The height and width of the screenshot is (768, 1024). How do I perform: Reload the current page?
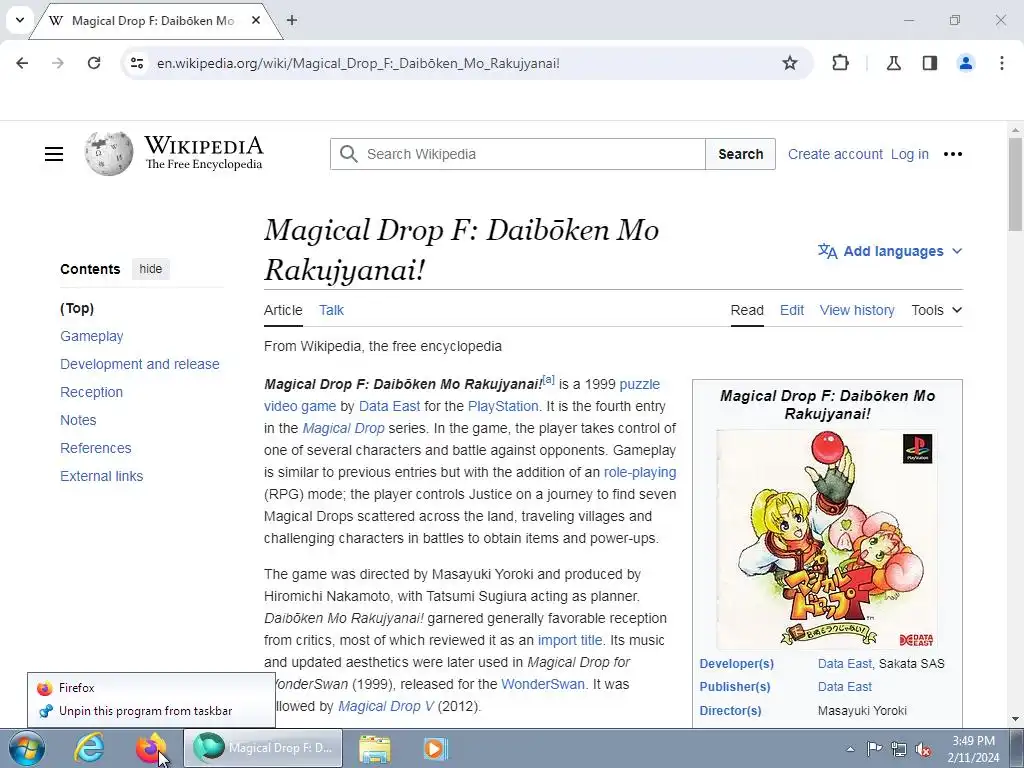(94, 63)
